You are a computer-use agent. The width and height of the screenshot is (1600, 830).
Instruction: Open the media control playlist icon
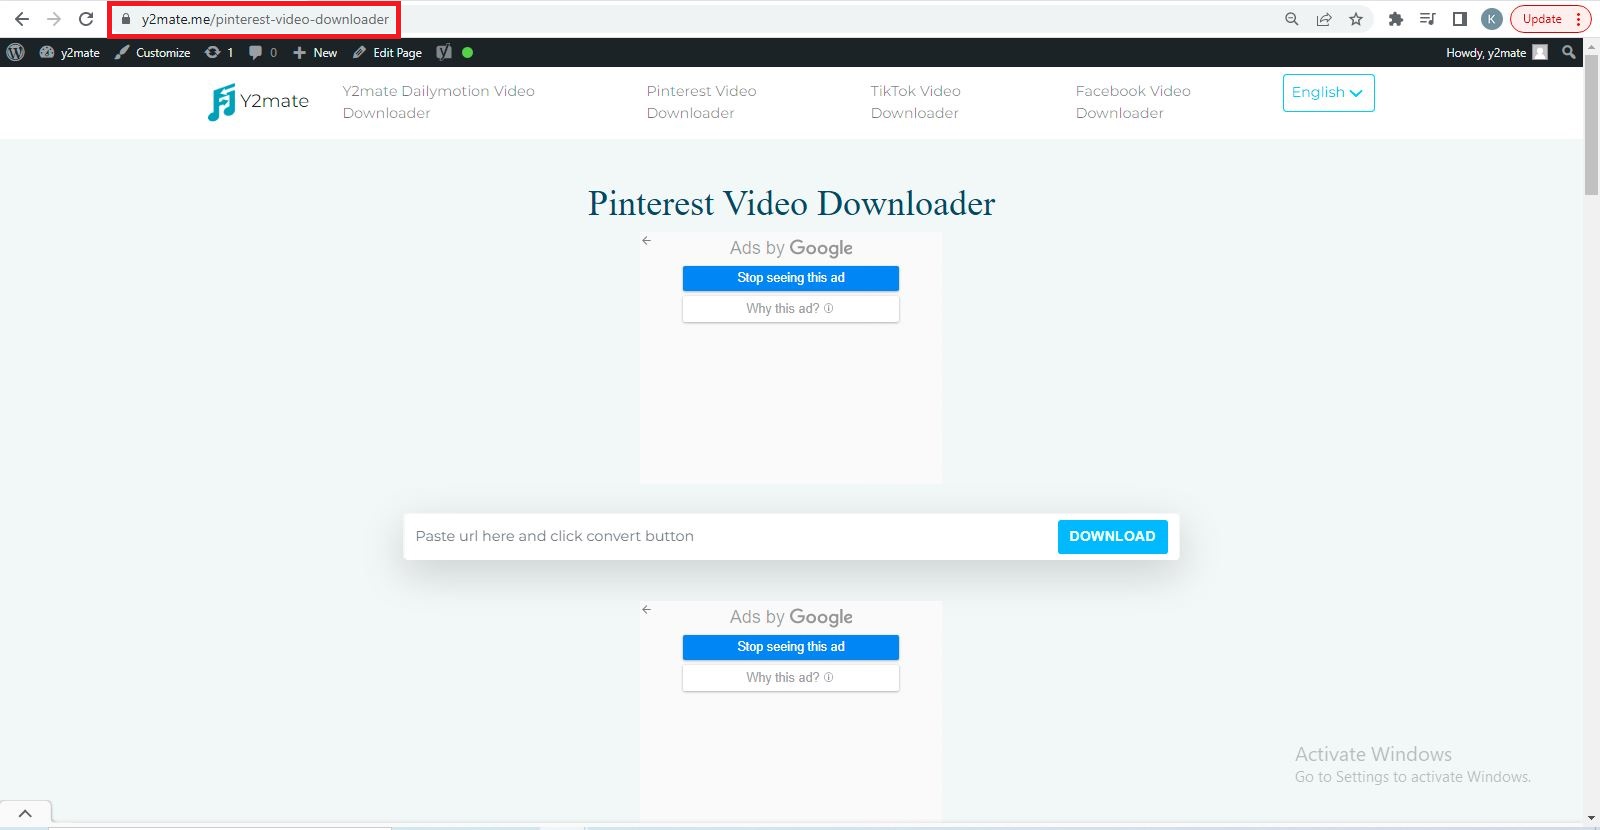tap(1428, 19)
